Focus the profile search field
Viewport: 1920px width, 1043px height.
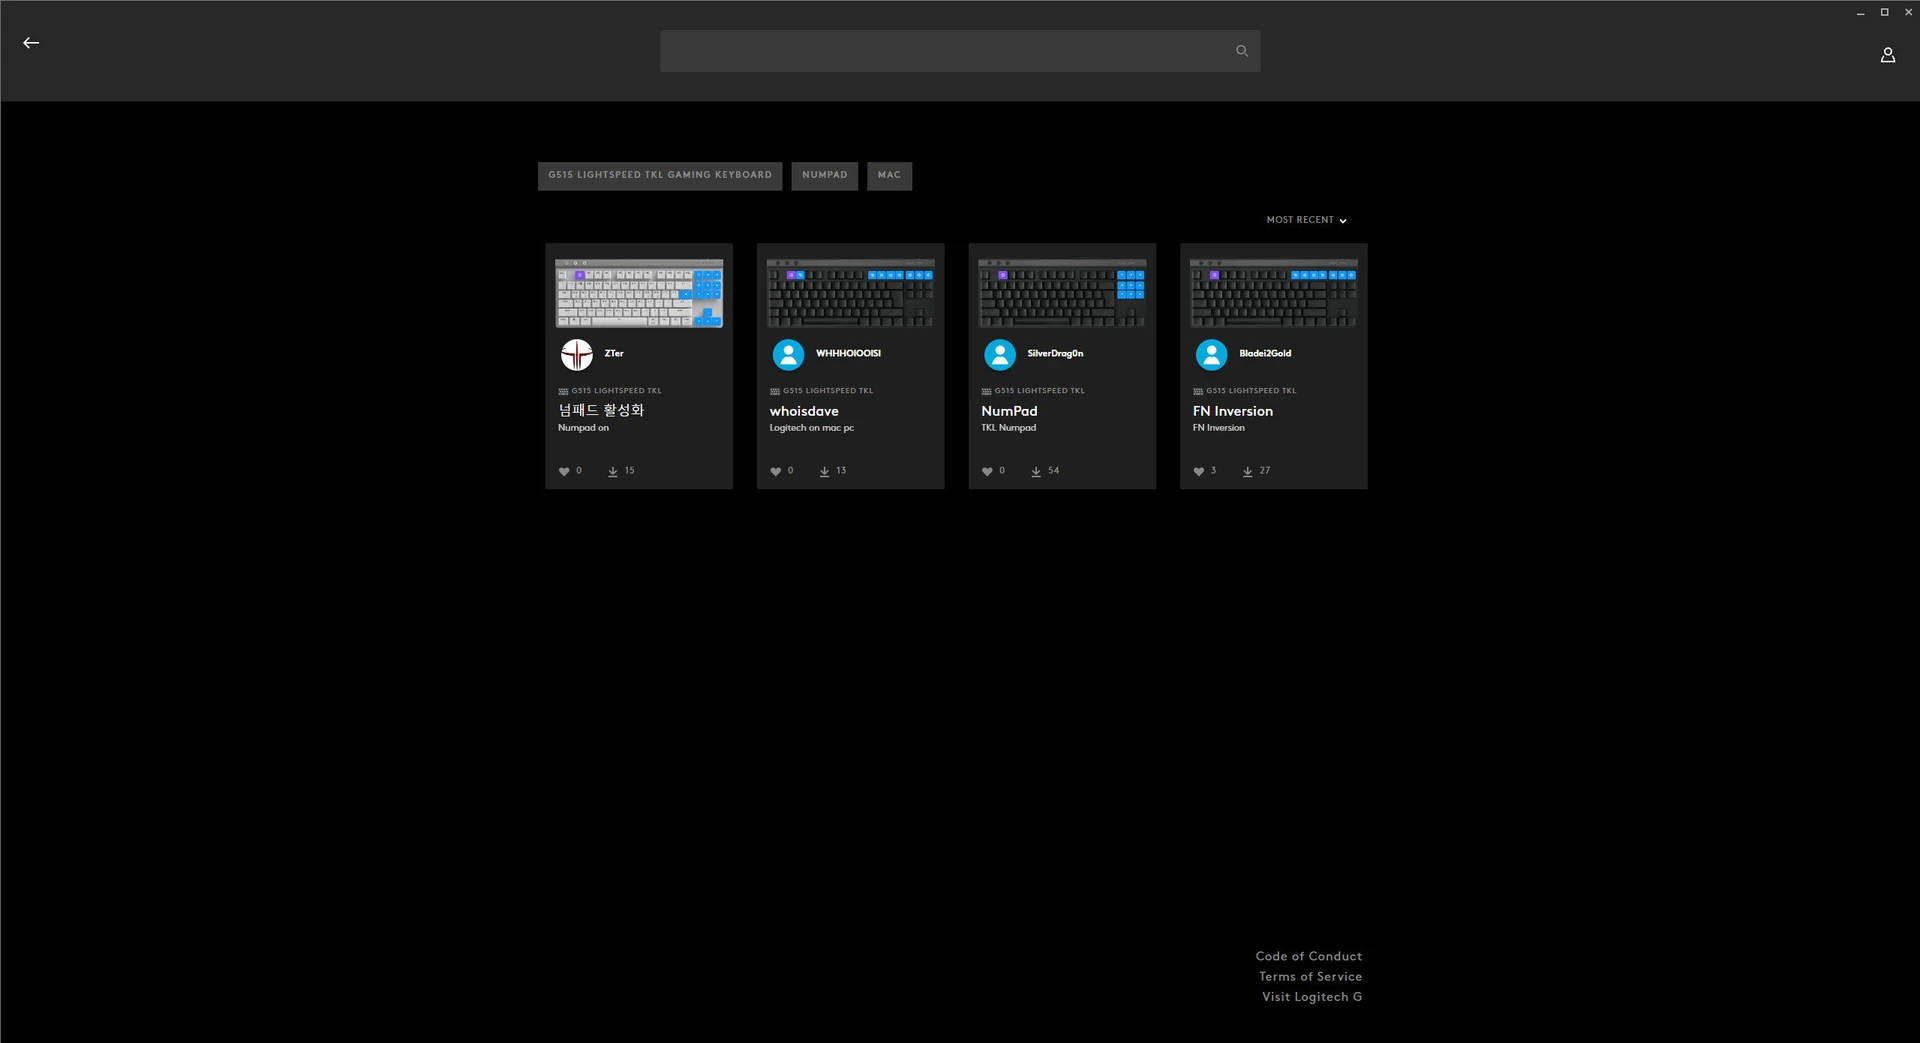[959, 51]
